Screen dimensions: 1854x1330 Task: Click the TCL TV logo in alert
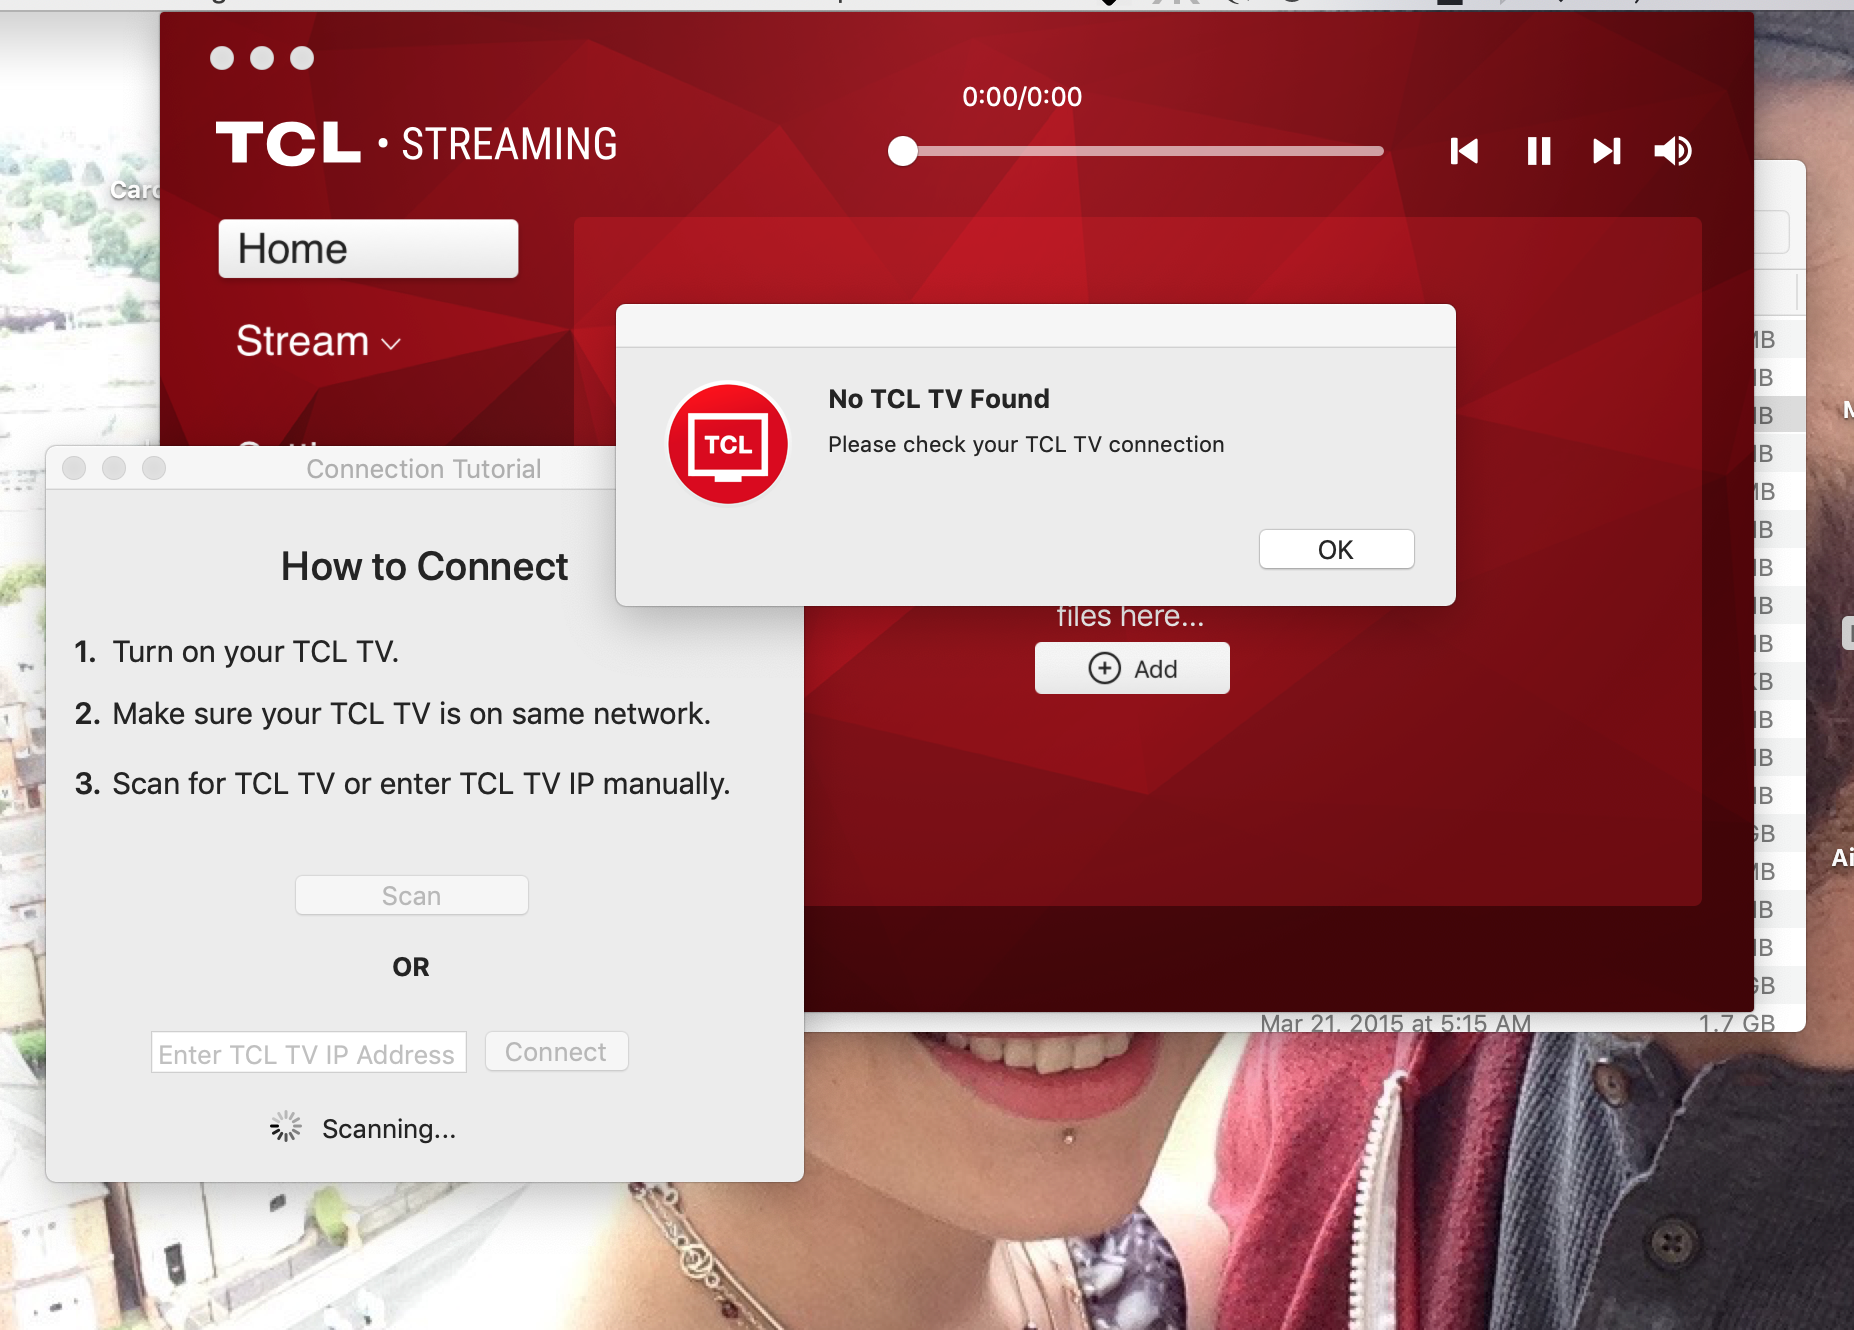click(728, 444)
